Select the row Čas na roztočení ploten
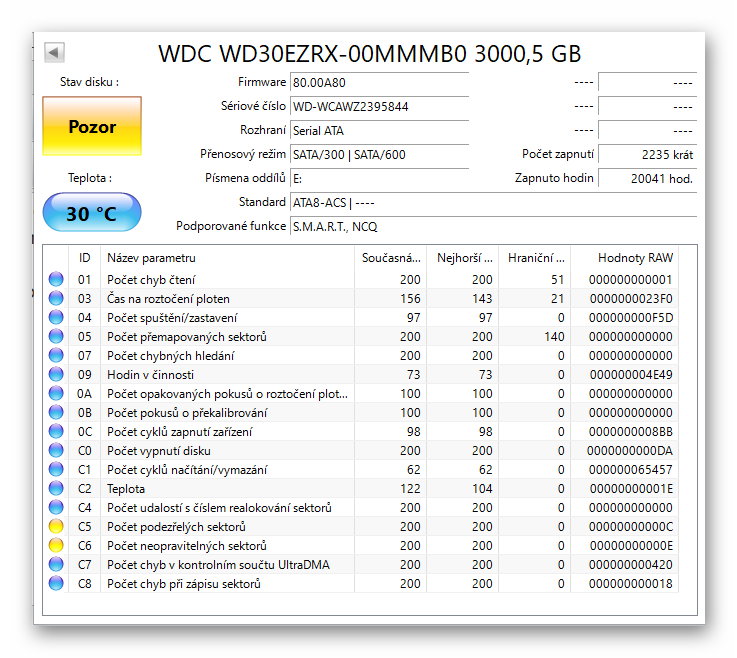This screenshot has height=658, width=737. click(362, 298)
